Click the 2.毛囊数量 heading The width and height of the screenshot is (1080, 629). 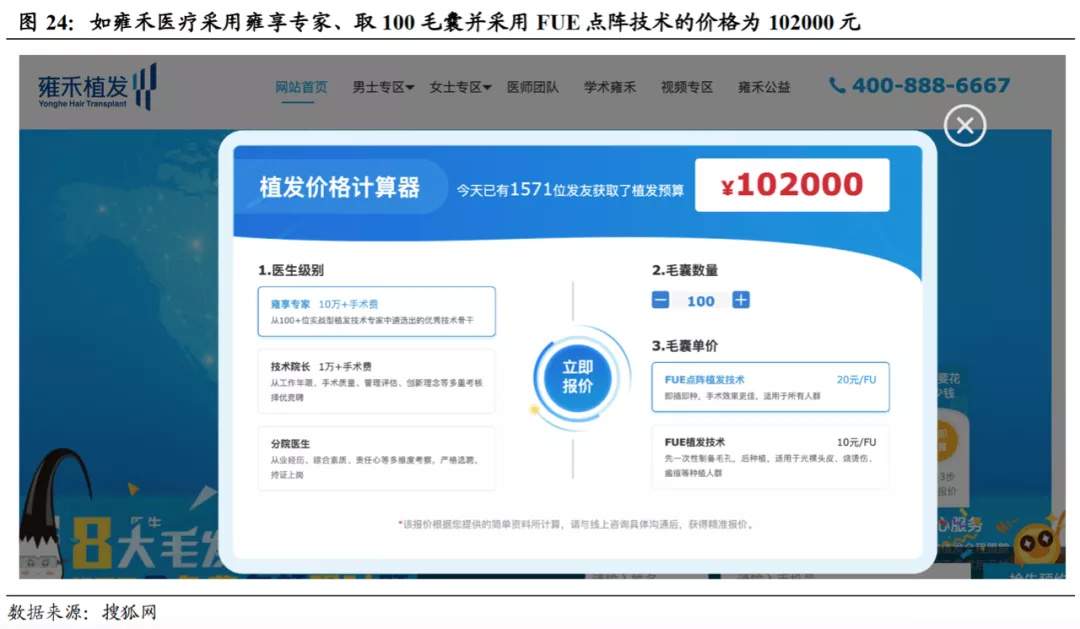click(685, 270)
